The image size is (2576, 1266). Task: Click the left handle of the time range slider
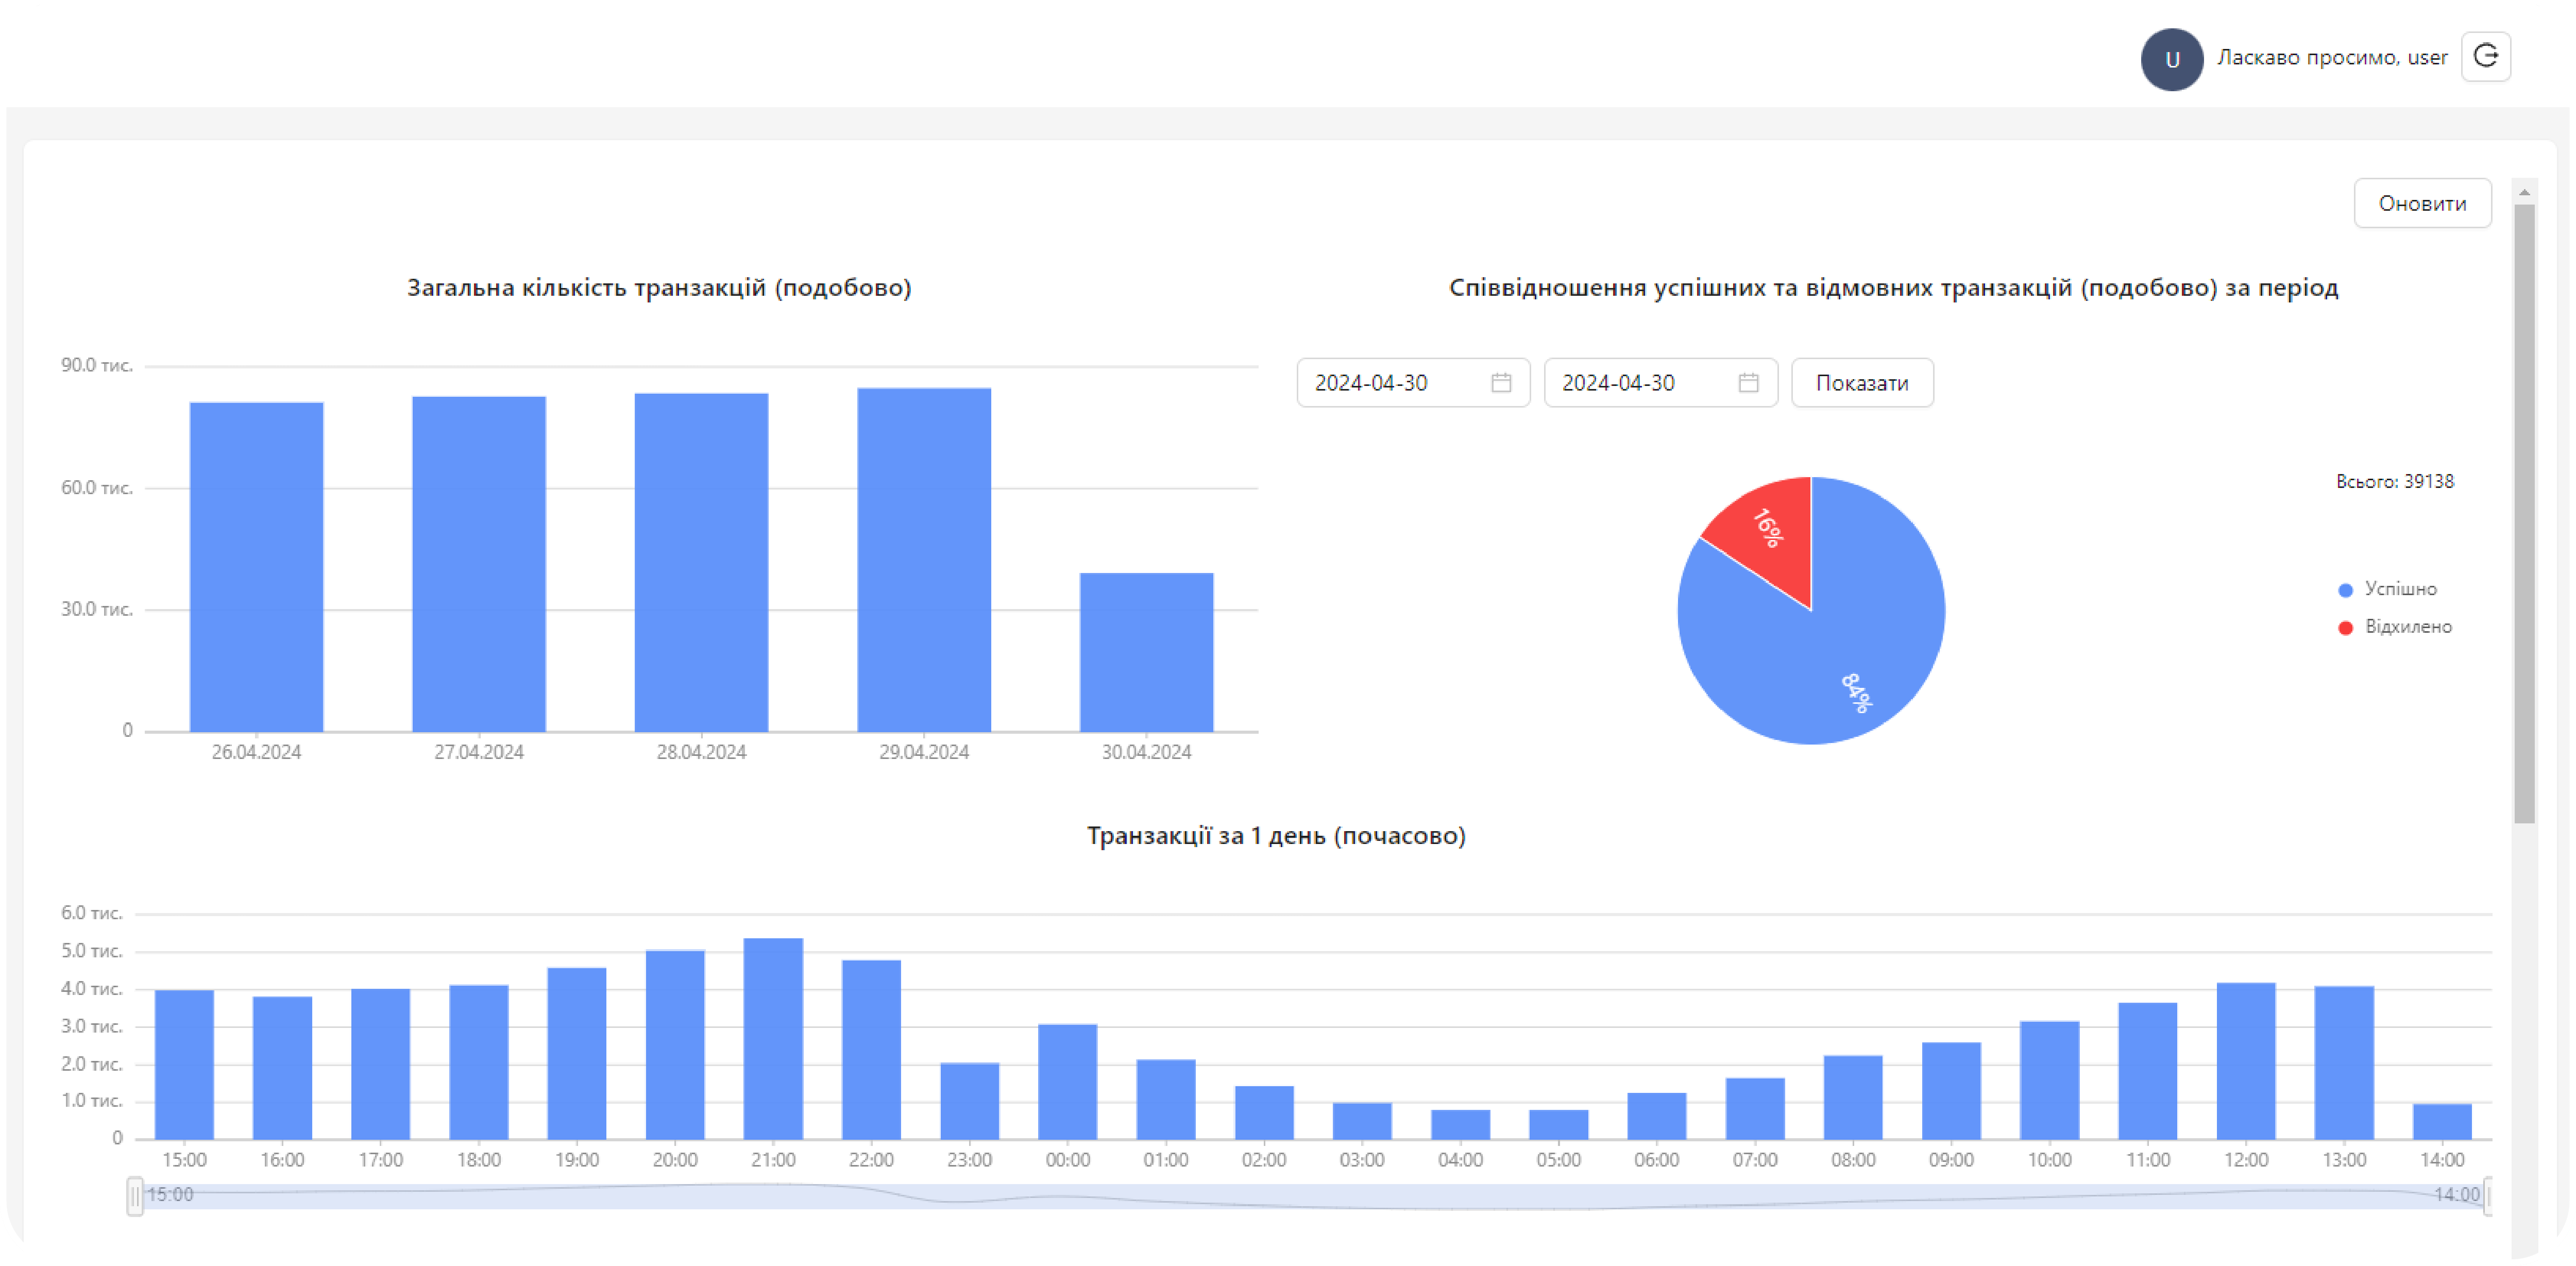[x=135, y=1196]
